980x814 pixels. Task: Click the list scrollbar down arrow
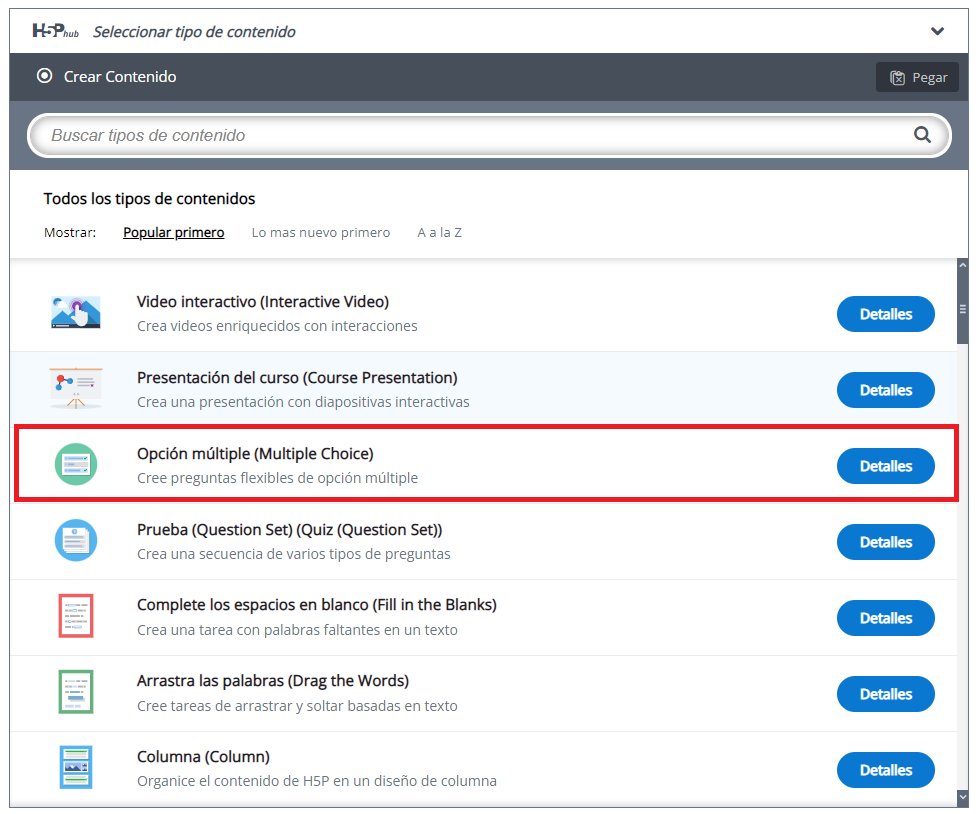point(963,797)
